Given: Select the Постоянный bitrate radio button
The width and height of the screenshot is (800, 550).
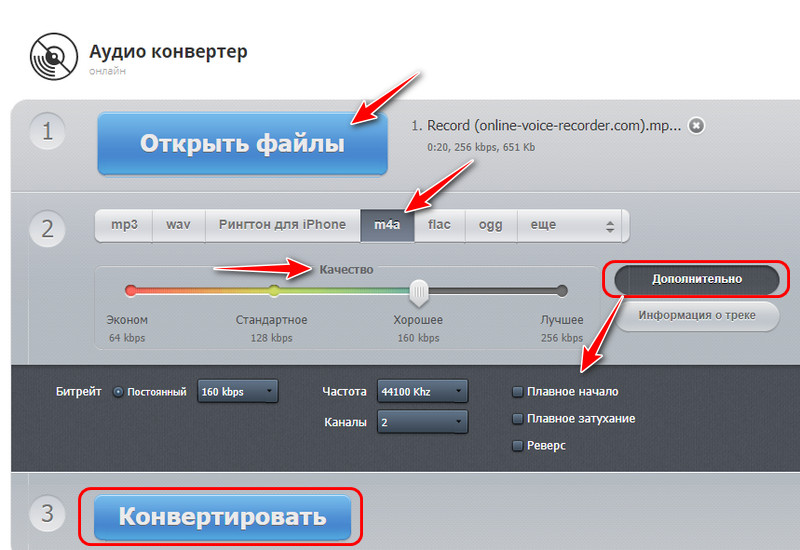Looking at the screenshot, I should [x=118, y=392].
